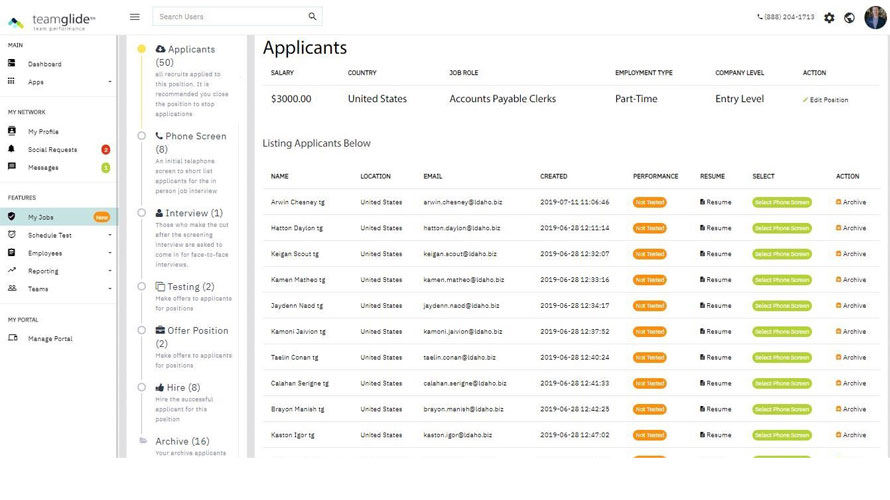This screenshot has width=890, height=500.
Task: Click the phone number (888) 204-1713
Action: click(786, 18)
